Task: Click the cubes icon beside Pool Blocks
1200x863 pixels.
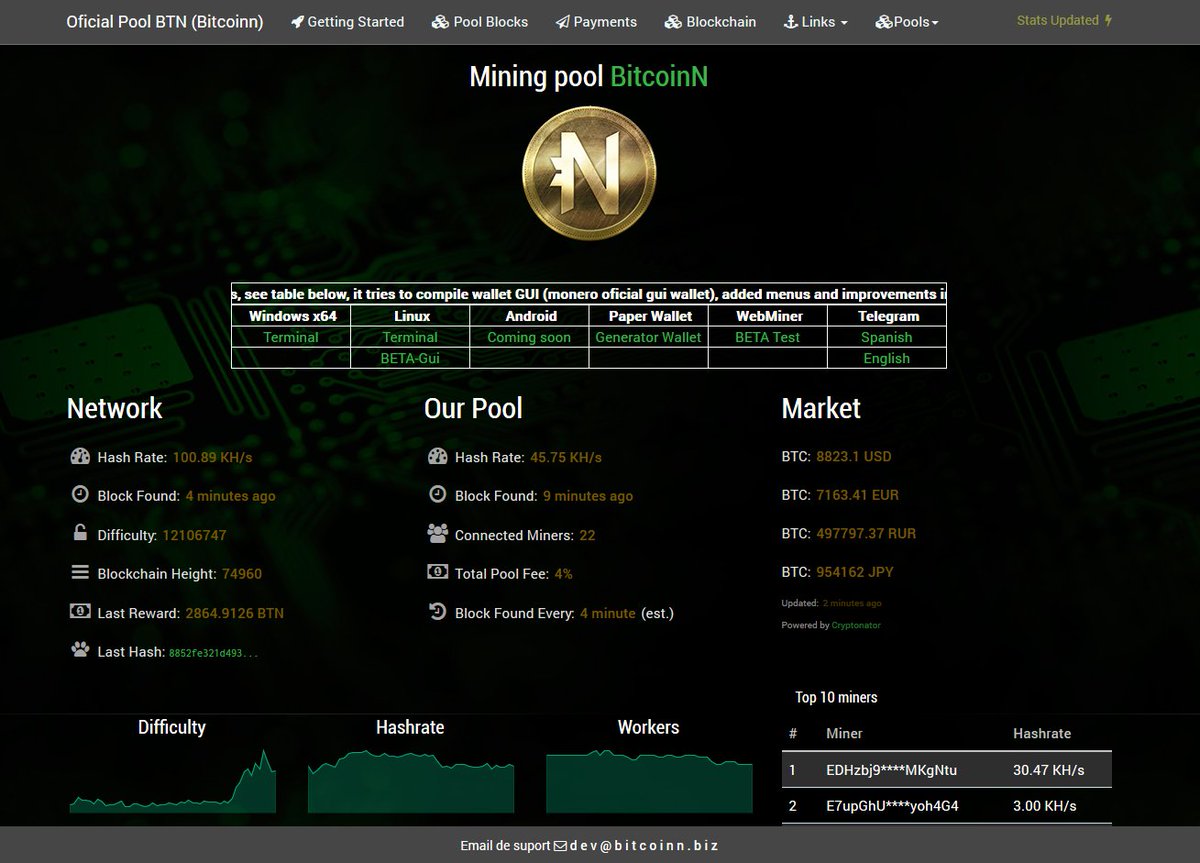Action: coord(440,22)
